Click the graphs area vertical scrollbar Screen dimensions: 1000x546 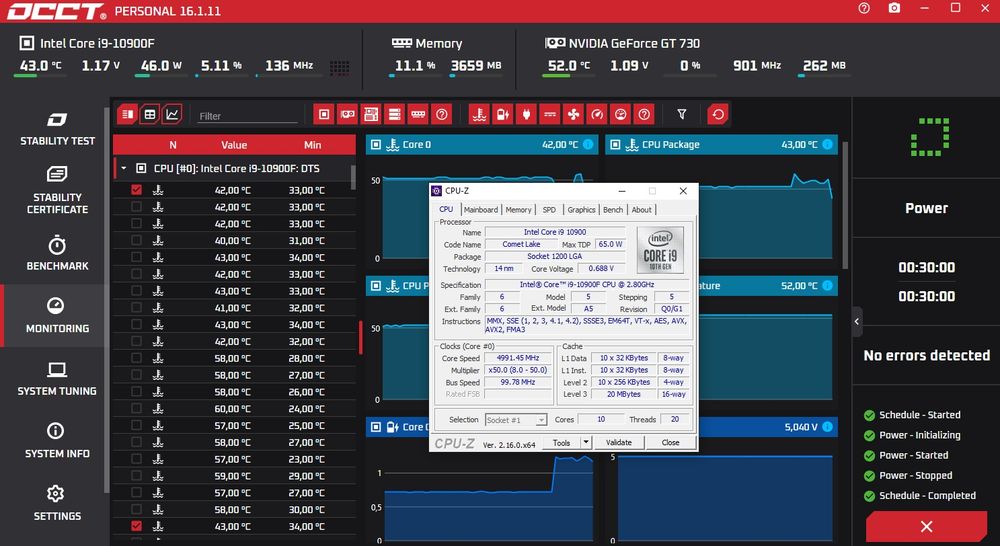[846, 204]
